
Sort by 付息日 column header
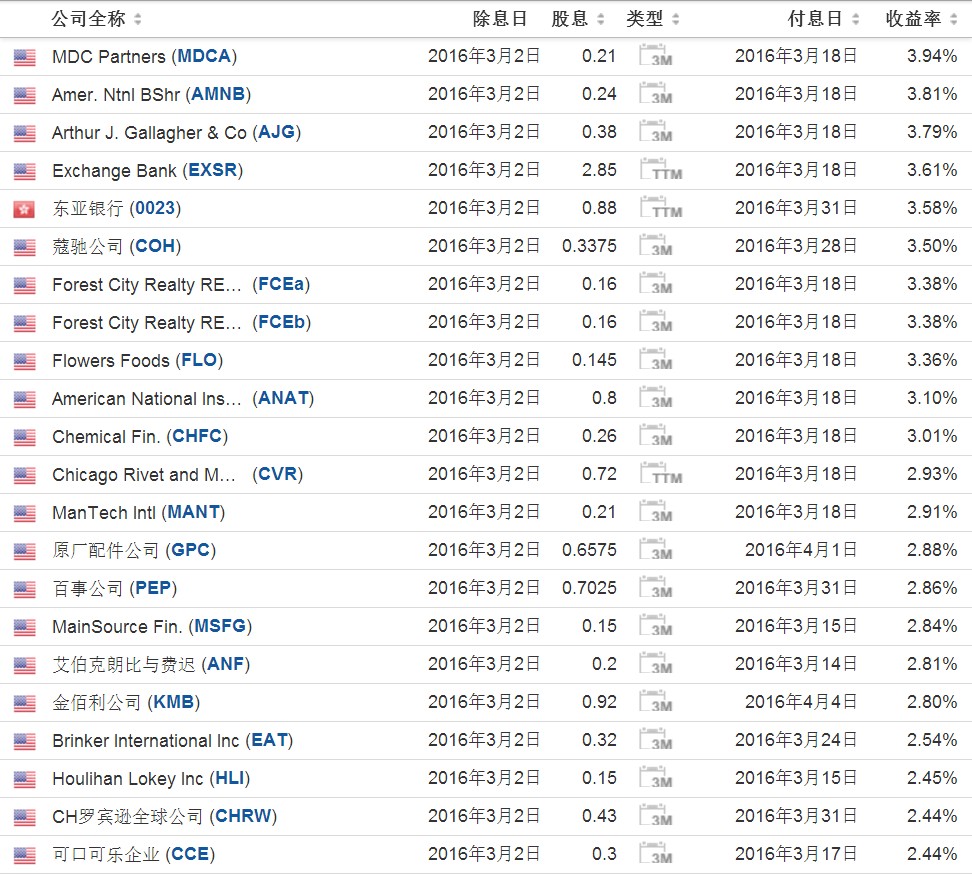[x=823, y=19]
